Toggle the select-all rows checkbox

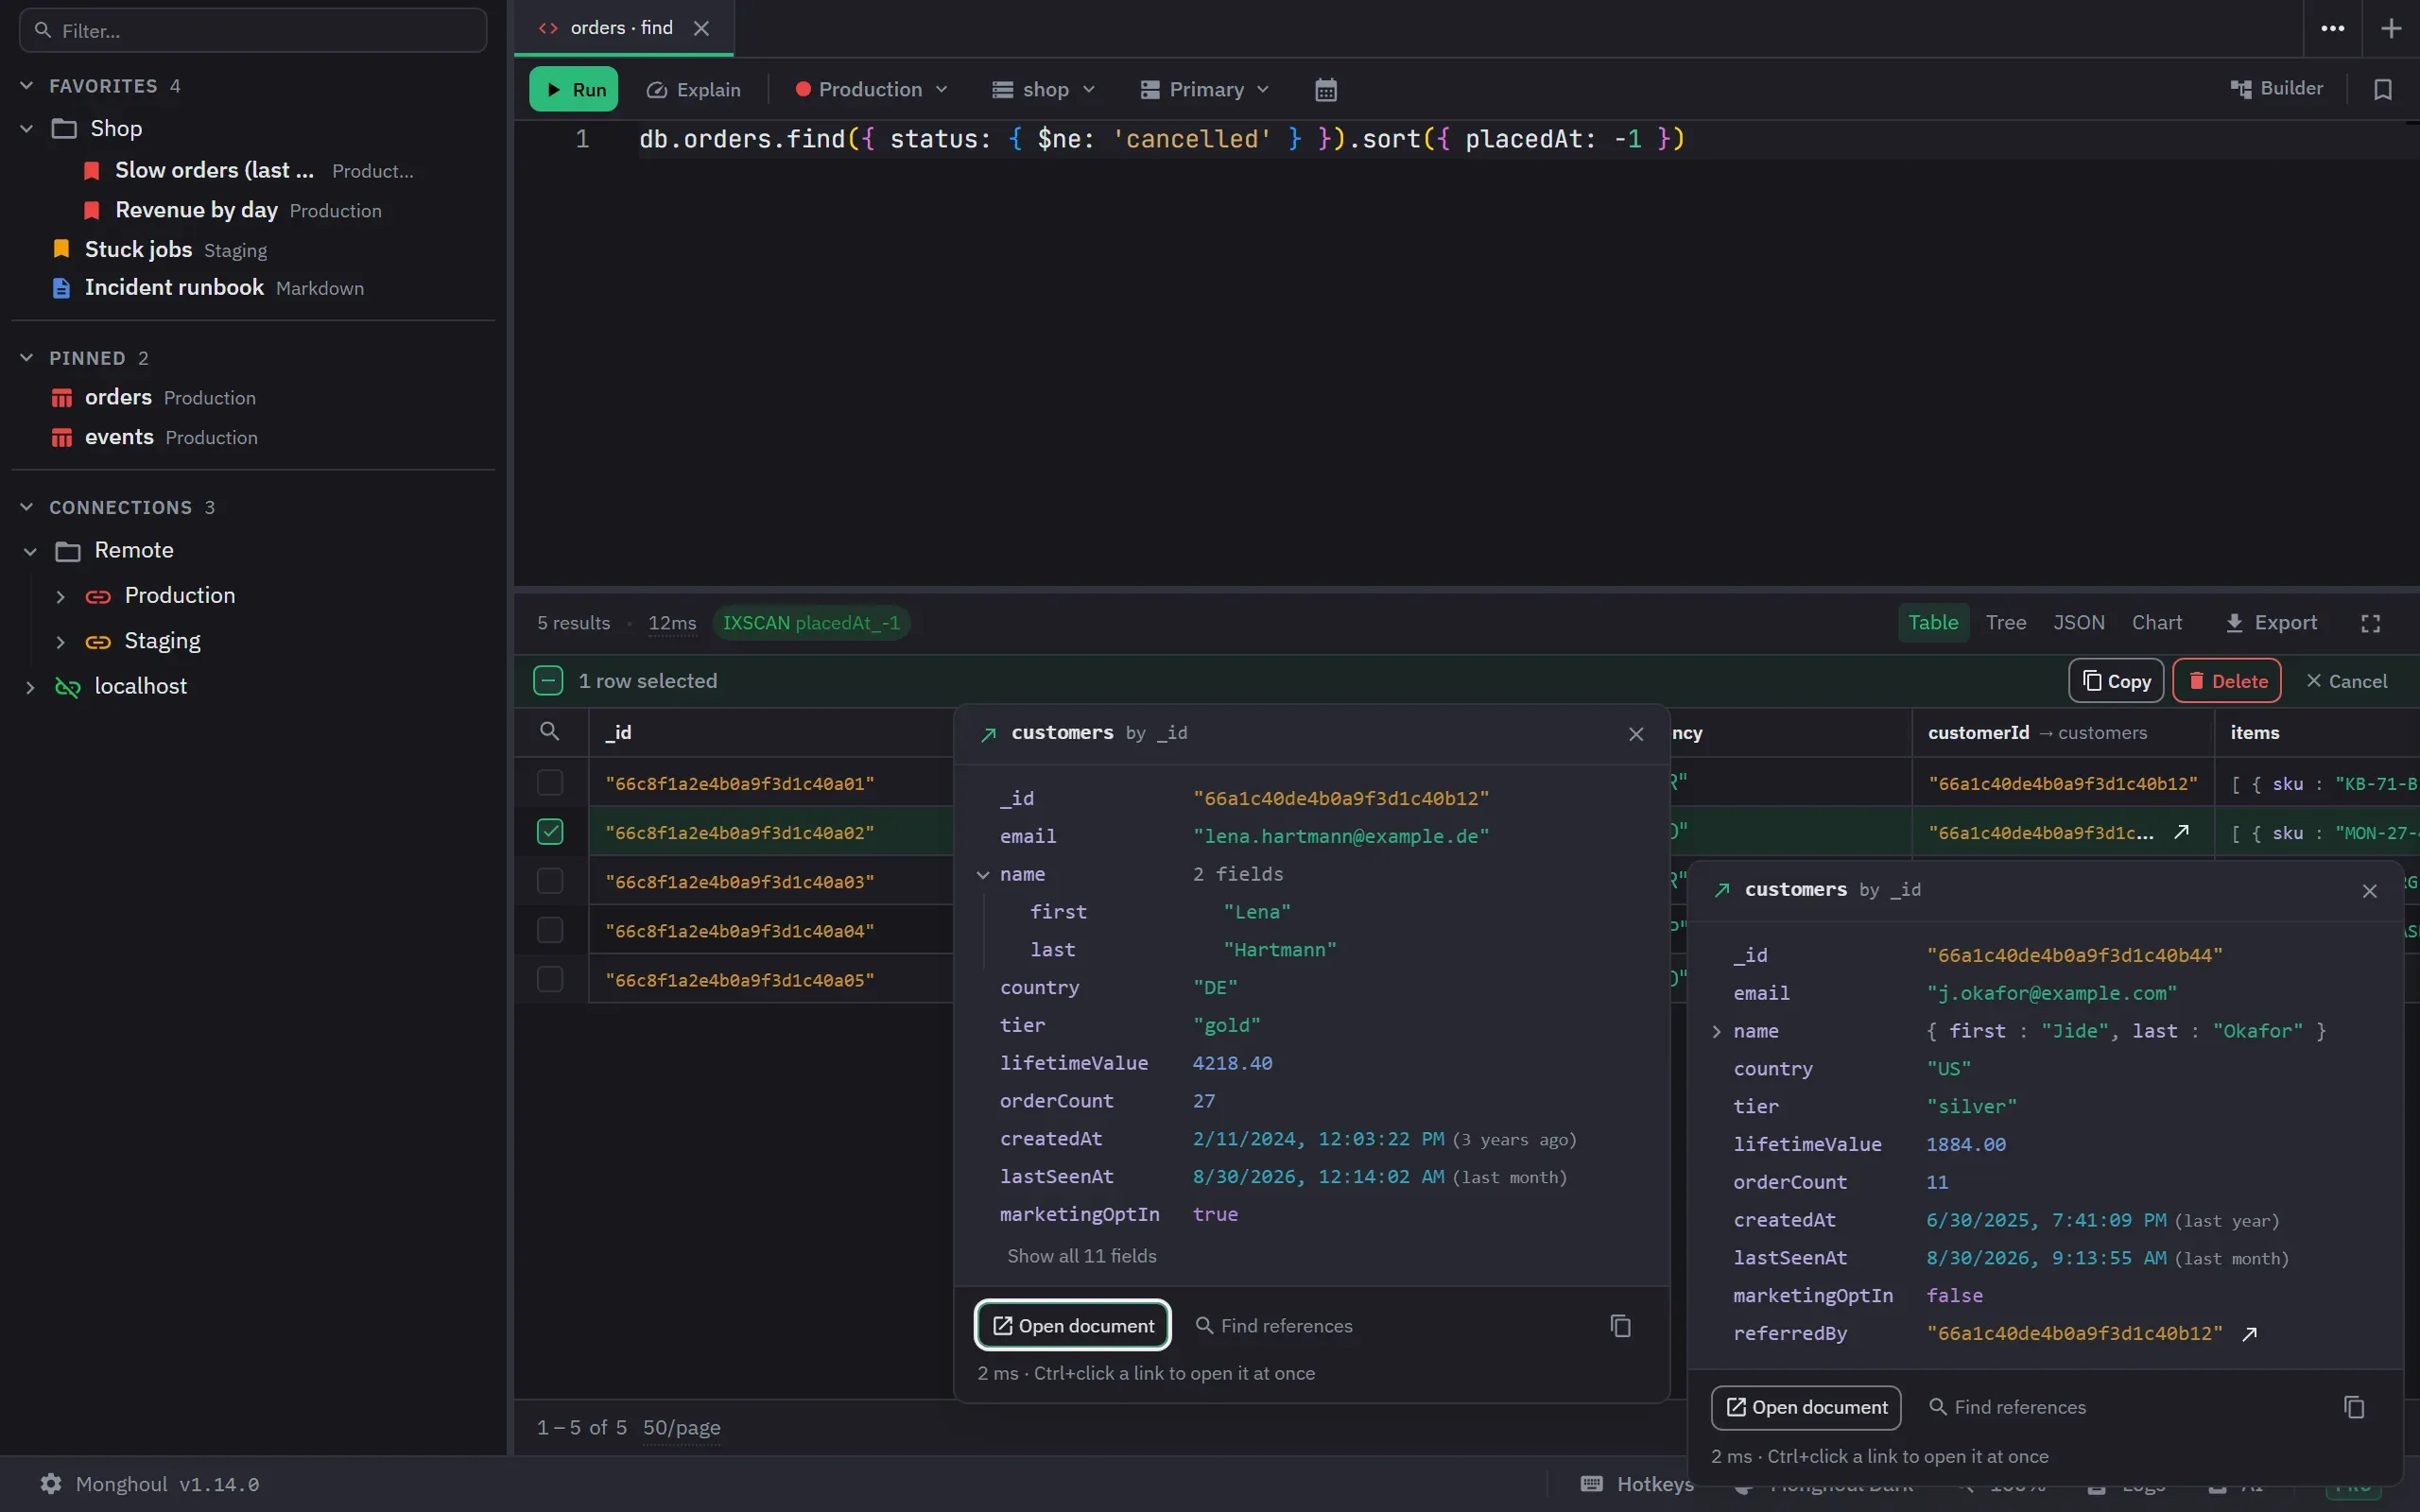[x=548, y=681]
